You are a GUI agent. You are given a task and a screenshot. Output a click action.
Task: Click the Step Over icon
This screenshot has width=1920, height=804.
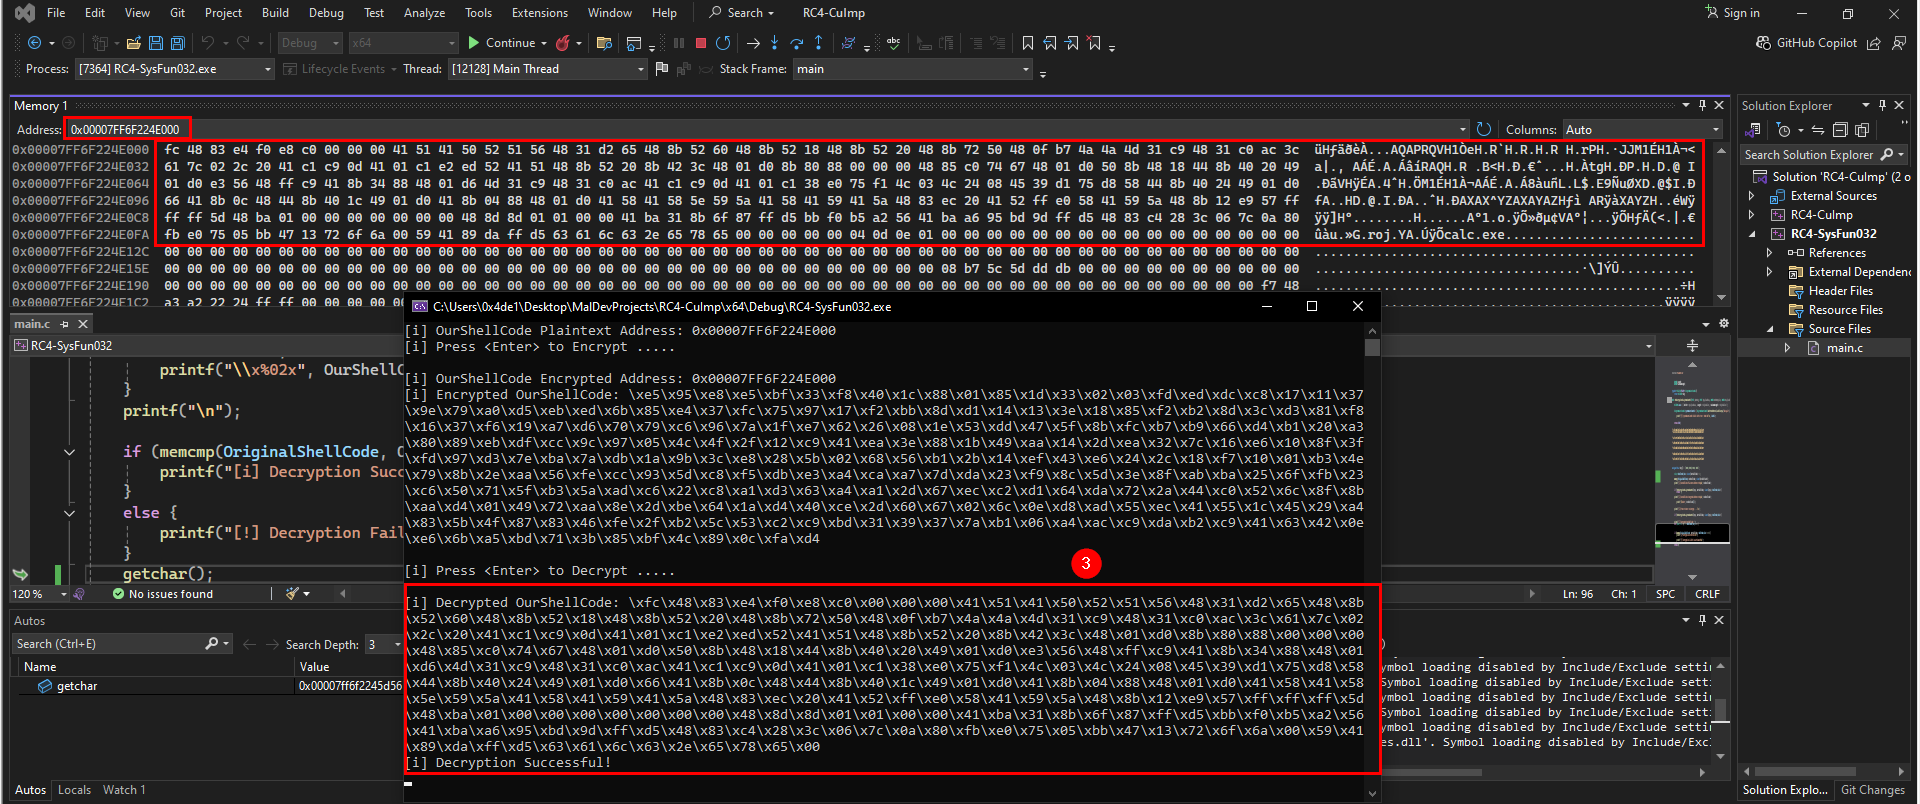(x=797, y=43)
